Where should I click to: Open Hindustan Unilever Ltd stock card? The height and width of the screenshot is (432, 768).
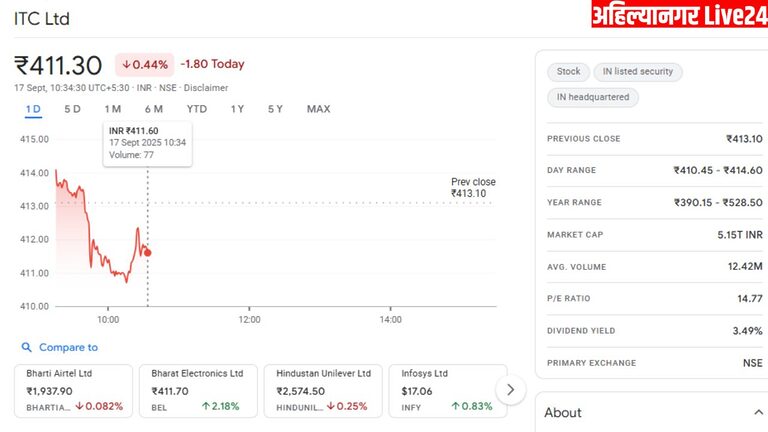pos(323,390)
